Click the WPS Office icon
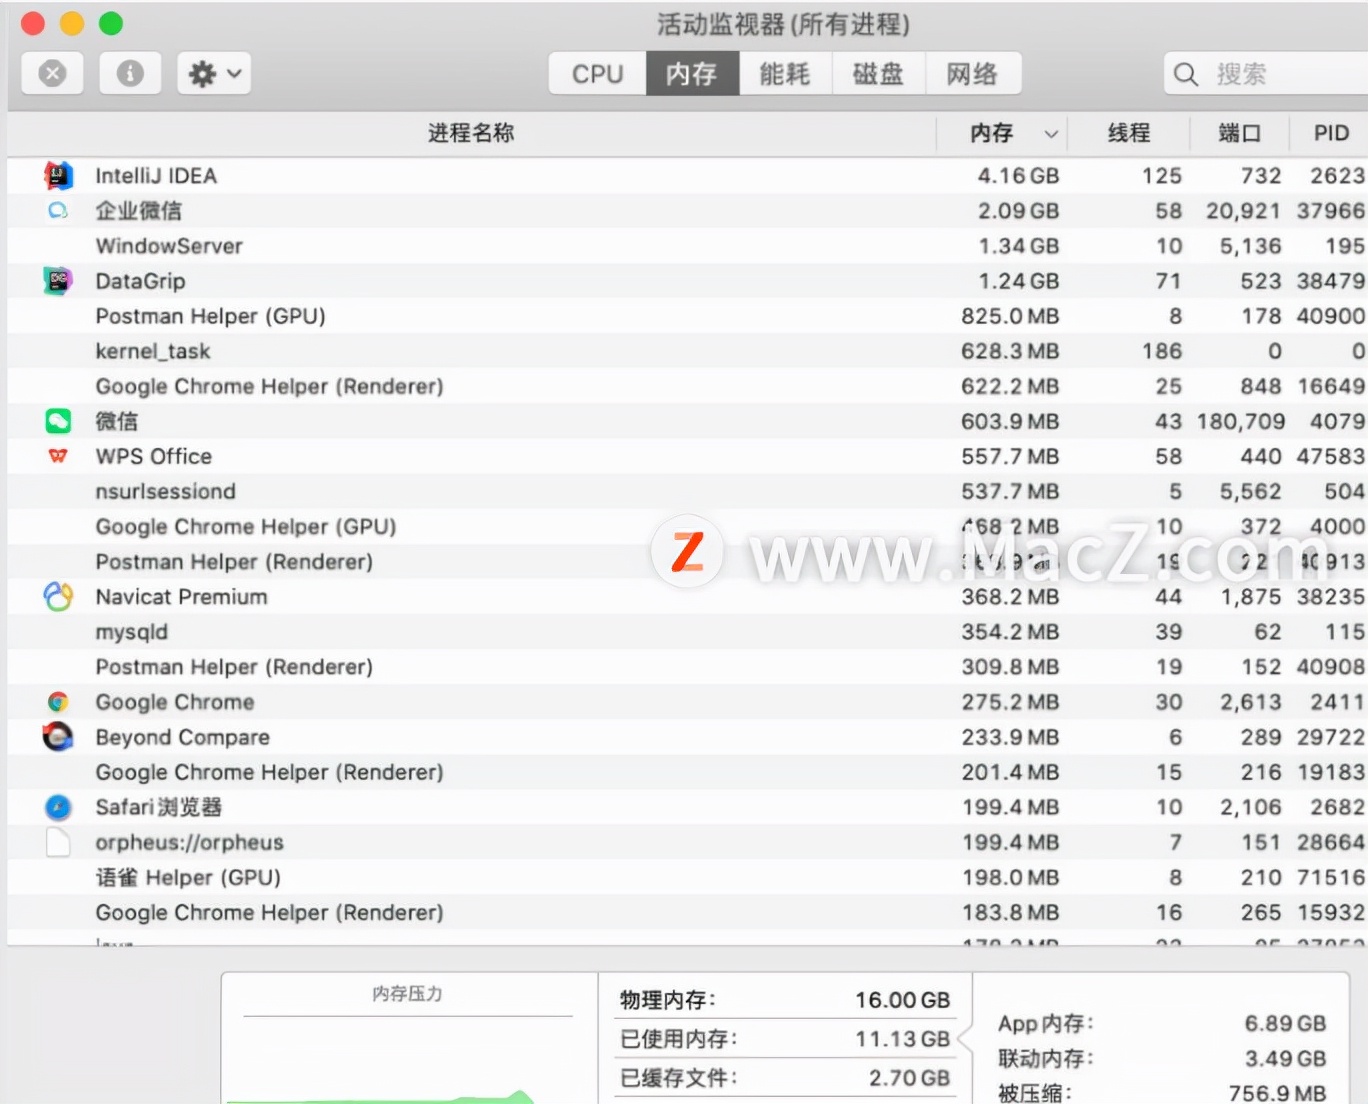This screenshot has width=1368, height=1104. point(57,456)
